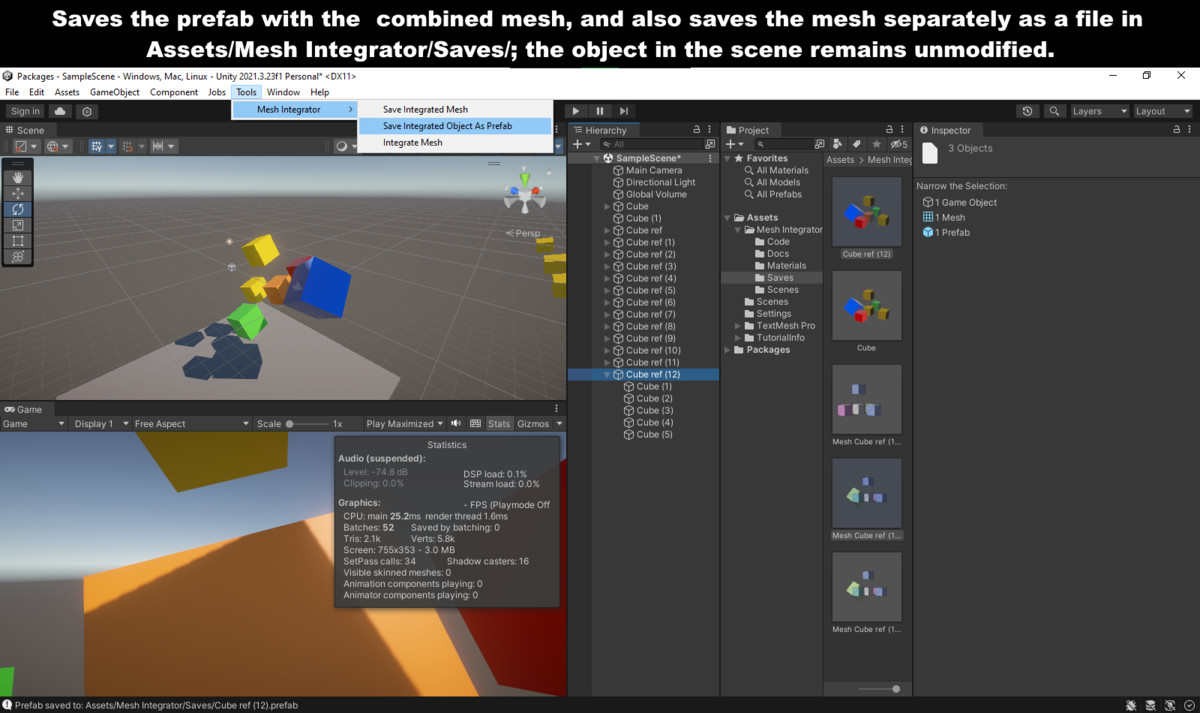
Task: Open the Play Maximized dropdown
Action: [405, 423]
